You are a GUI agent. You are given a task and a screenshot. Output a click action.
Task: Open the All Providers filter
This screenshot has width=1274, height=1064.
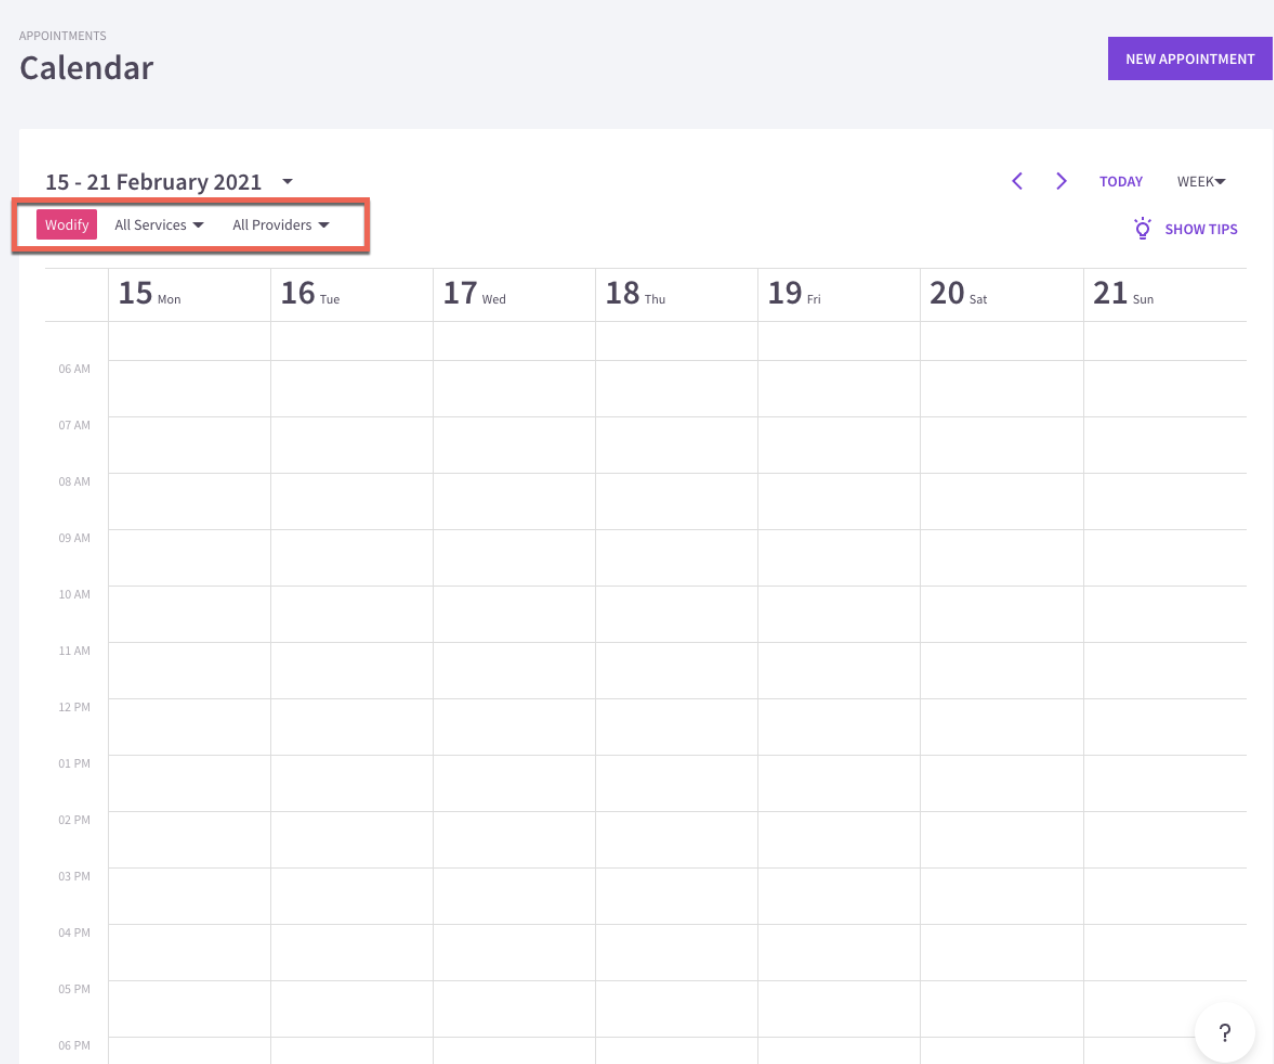281,225
